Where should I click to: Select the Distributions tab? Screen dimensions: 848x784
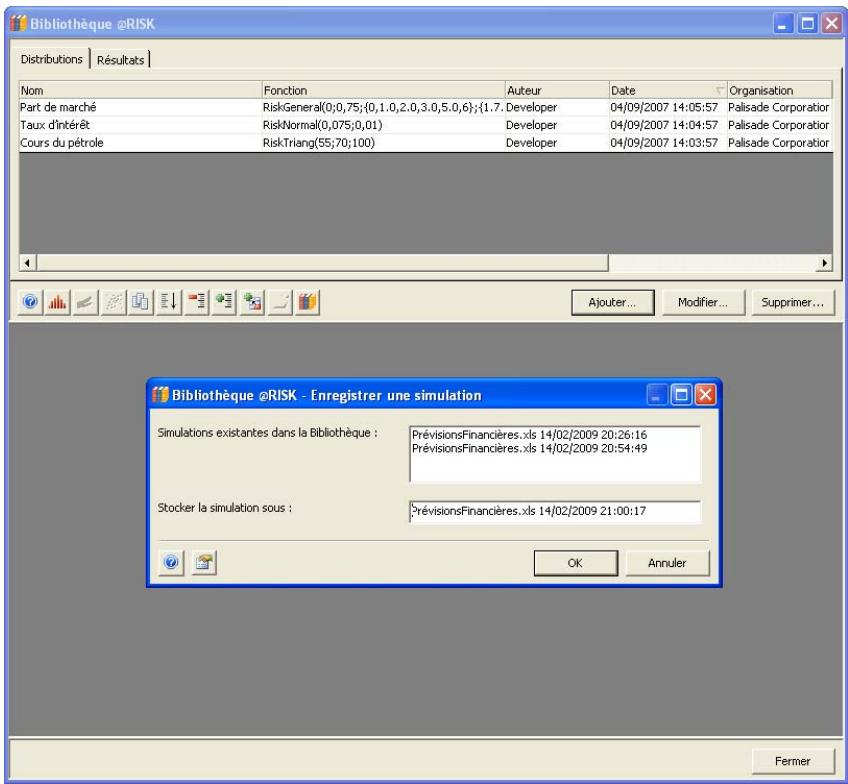click(x=53, y=60)
